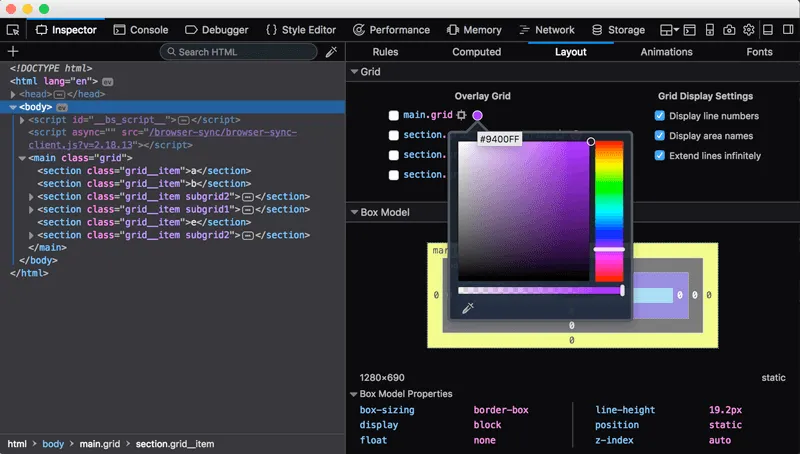This screenshot has height=454, width=800.
Task: Click main.grid in the breadcrumb
Action: 100,444
